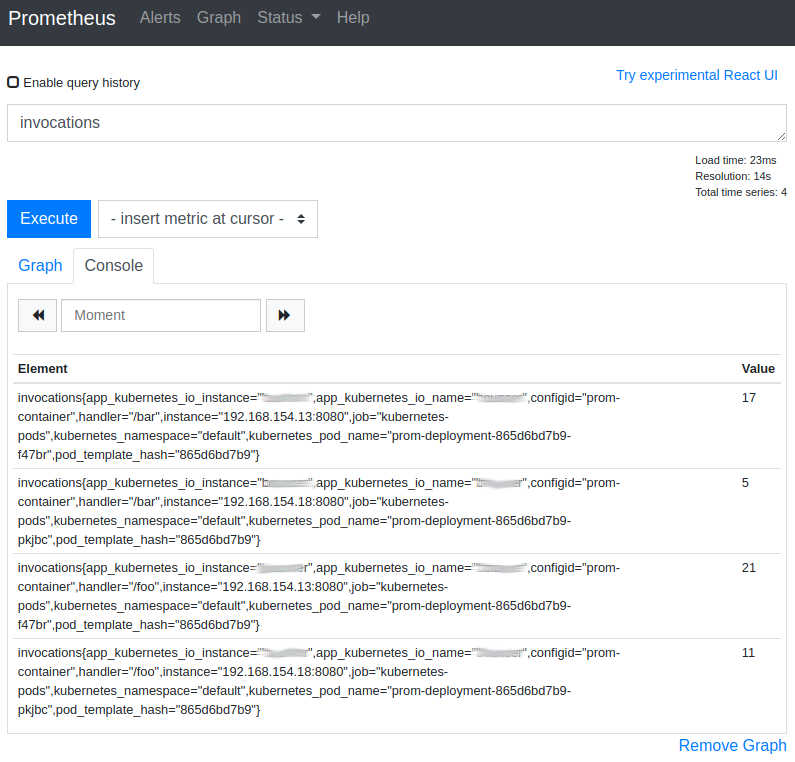Click the Enable query history label
Screen dimensions: 795x762
pyautogui.click(x=82, y=83)
